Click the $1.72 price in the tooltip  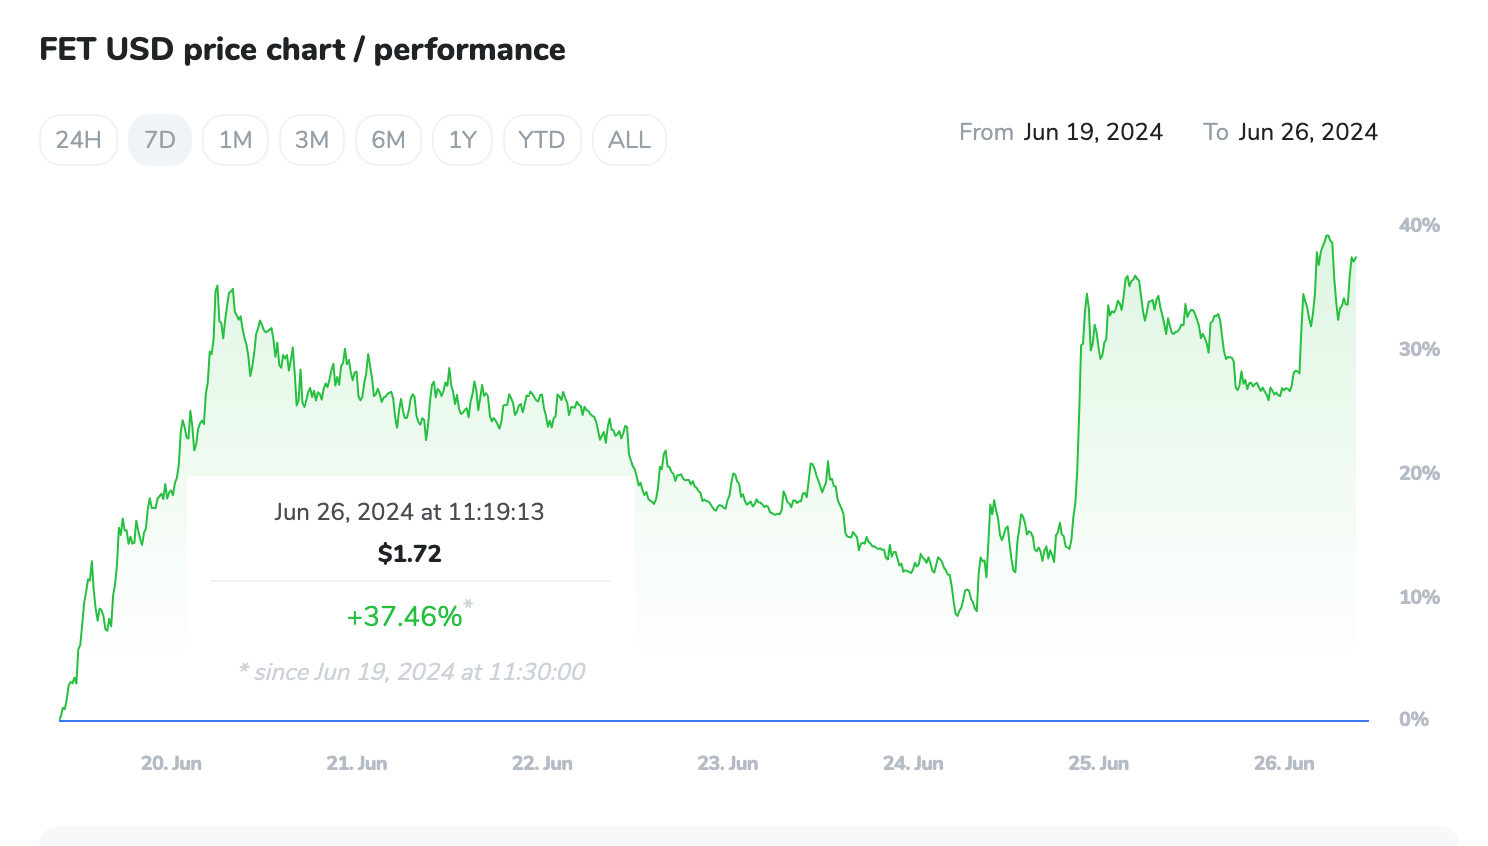pos(409,553)
